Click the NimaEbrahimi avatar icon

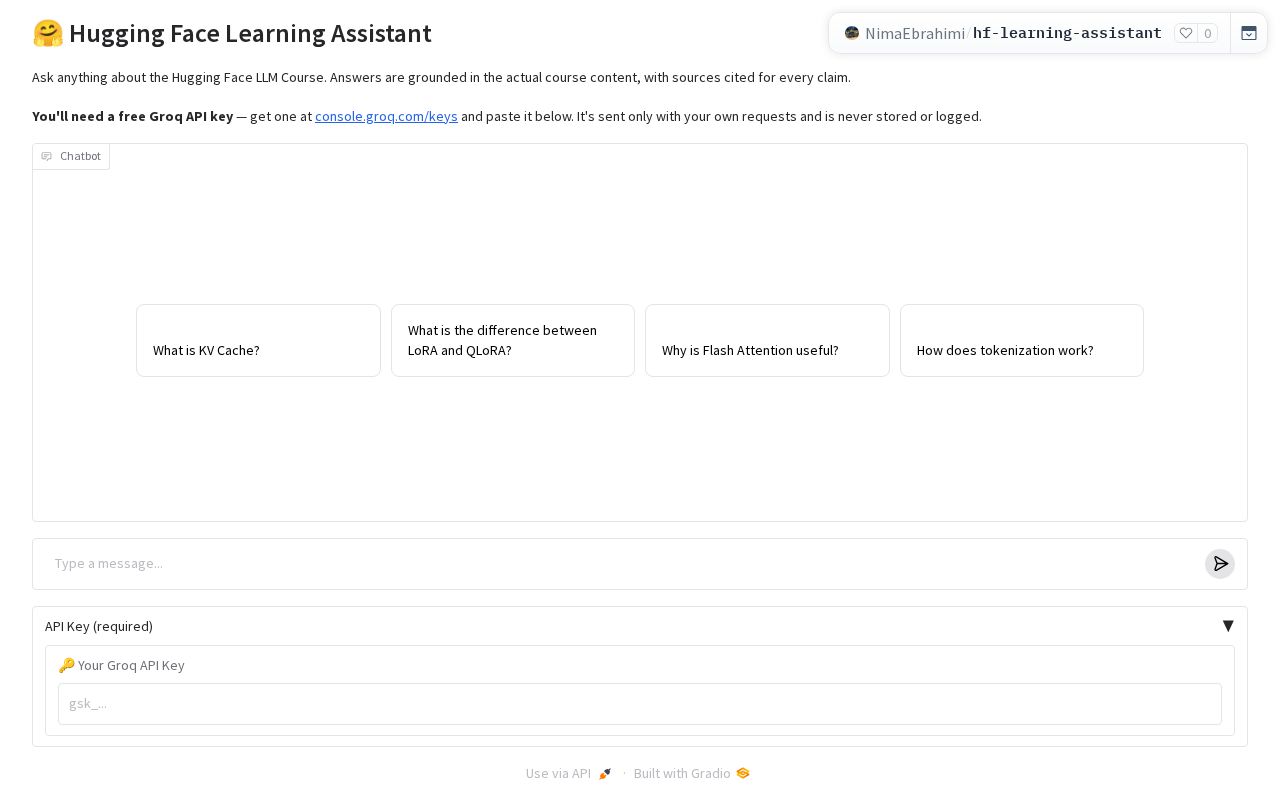click(x=852, y=33)
